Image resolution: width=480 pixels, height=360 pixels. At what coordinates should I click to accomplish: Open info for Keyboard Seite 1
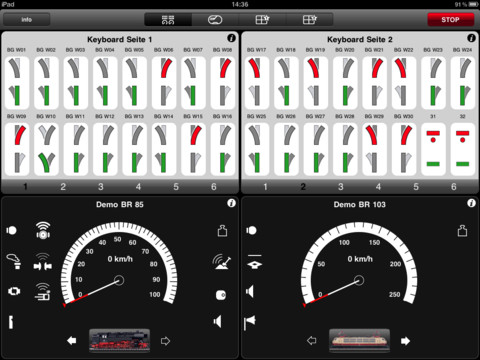(x=231, y=38)
